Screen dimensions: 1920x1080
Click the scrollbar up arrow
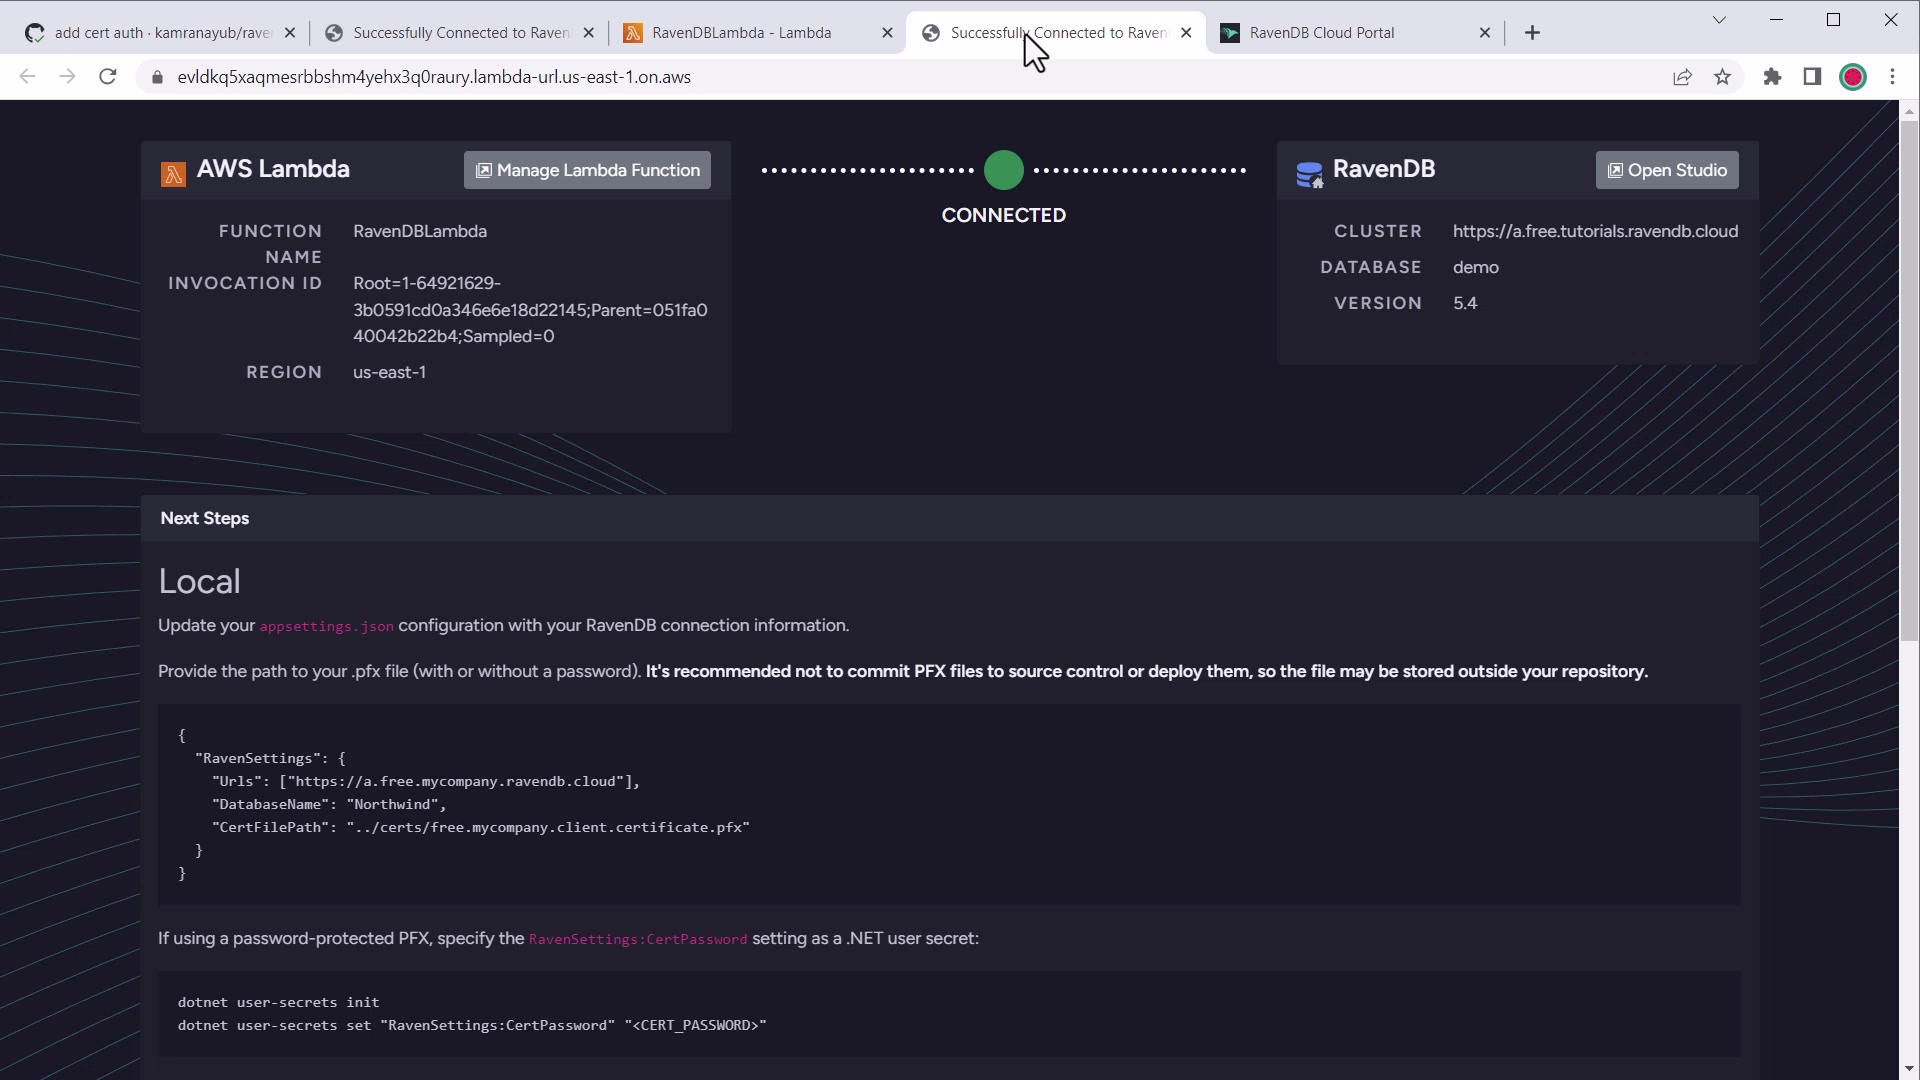click(x=1909, y=110)
